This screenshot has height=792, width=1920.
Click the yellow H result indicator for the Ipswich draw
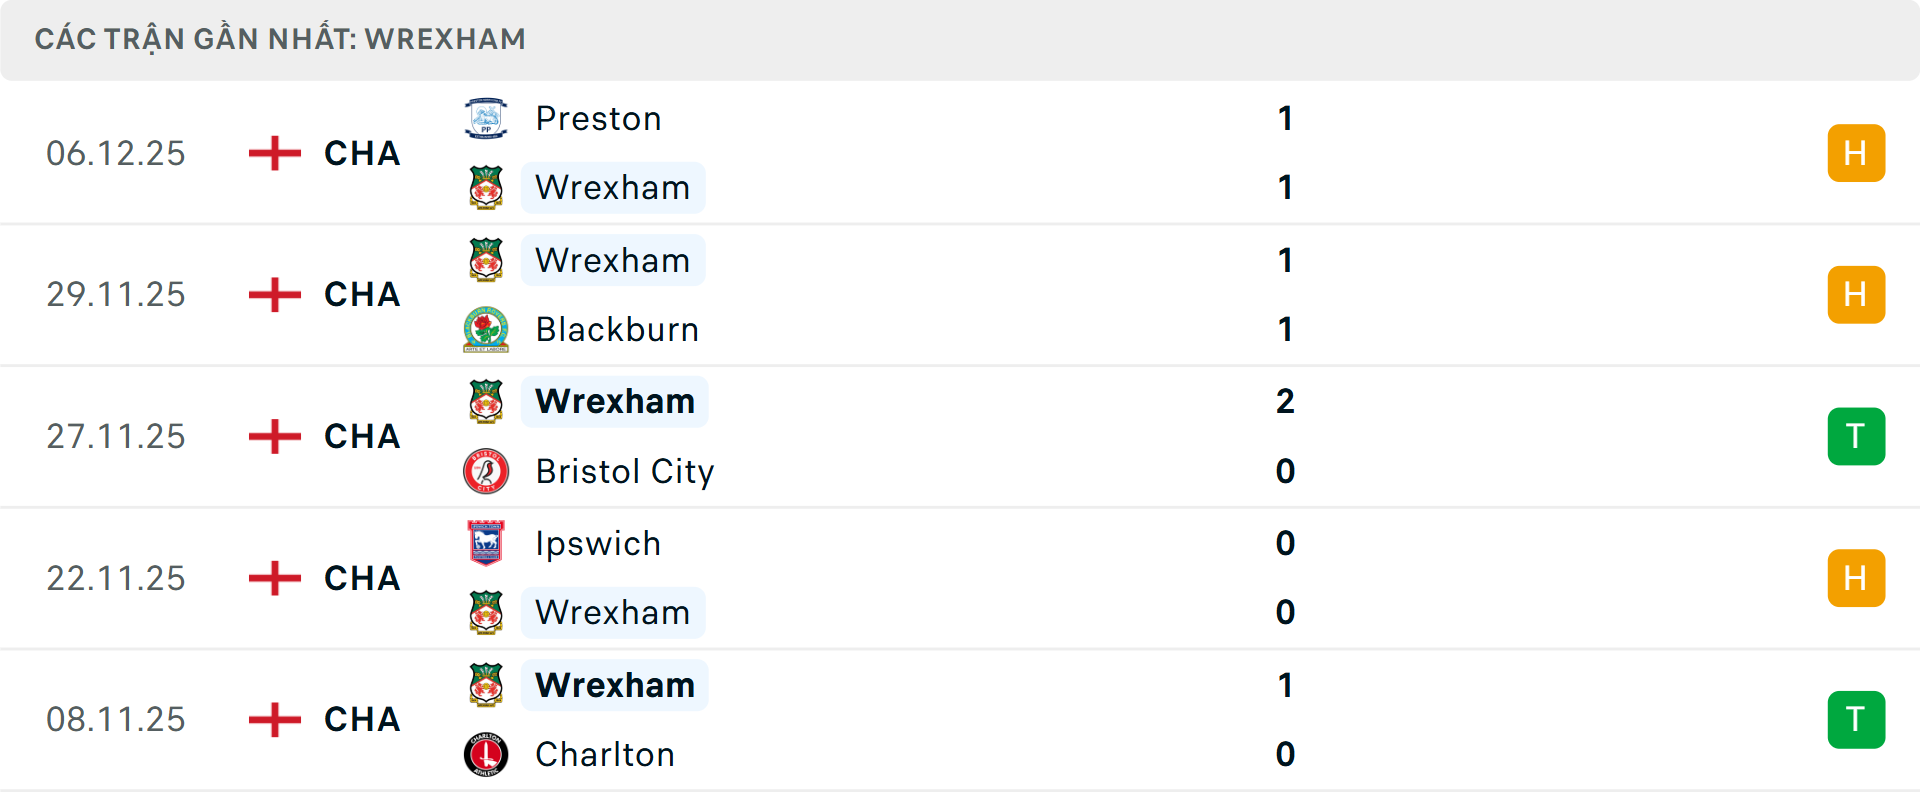[1857, 578]
